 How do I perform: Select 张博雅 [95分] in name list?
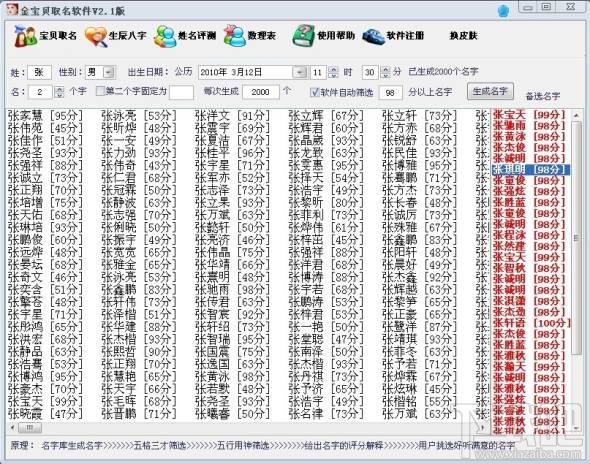(x=419, y=165)
